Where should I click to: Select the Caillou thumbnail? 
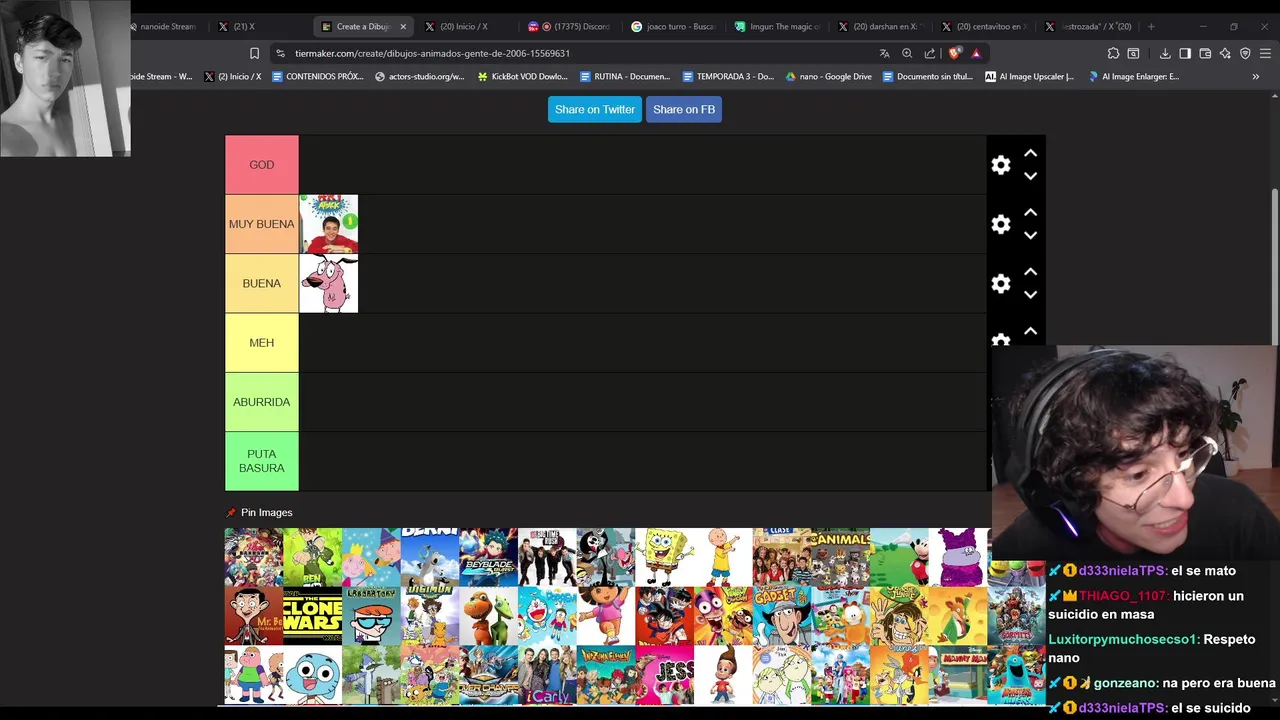724,557
